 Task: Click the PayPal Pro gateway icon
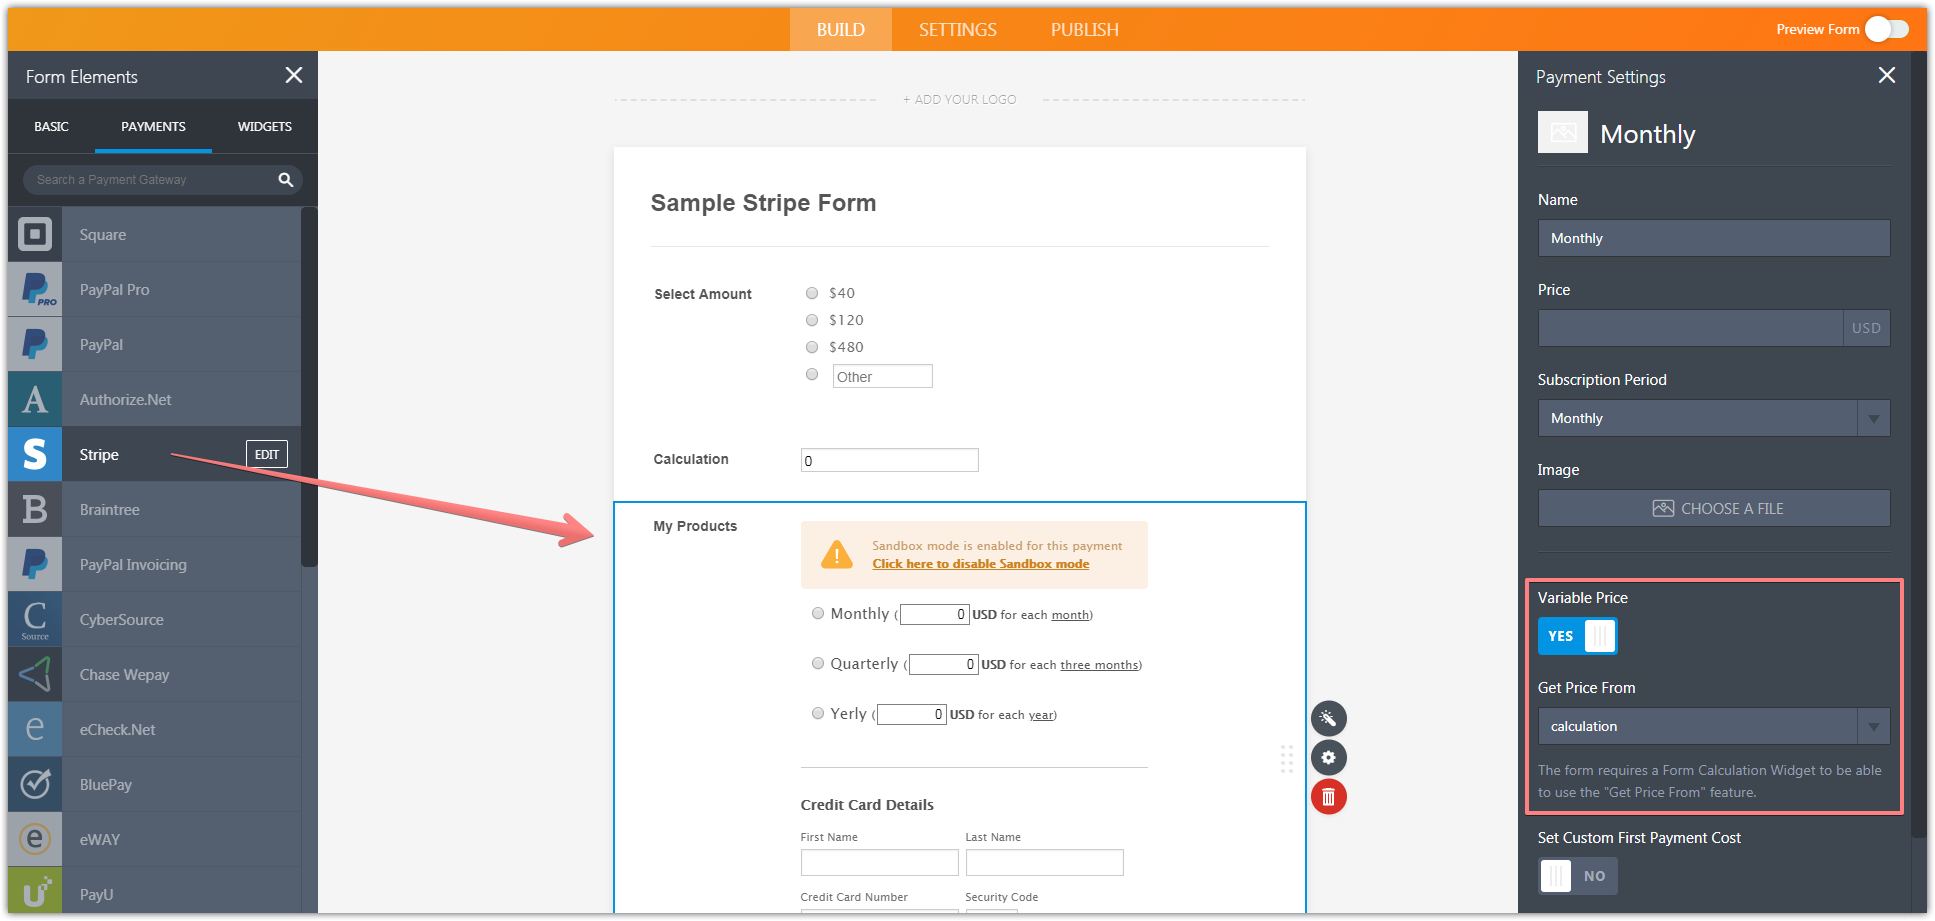click(35, 289)
